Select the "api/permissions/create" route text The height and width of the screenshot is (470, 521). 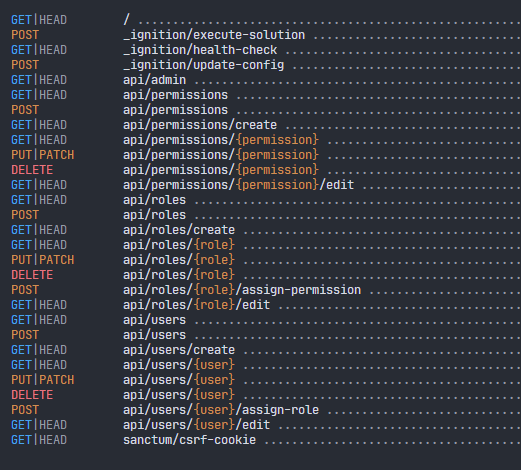pyautogui.click(x=200, y=125)
